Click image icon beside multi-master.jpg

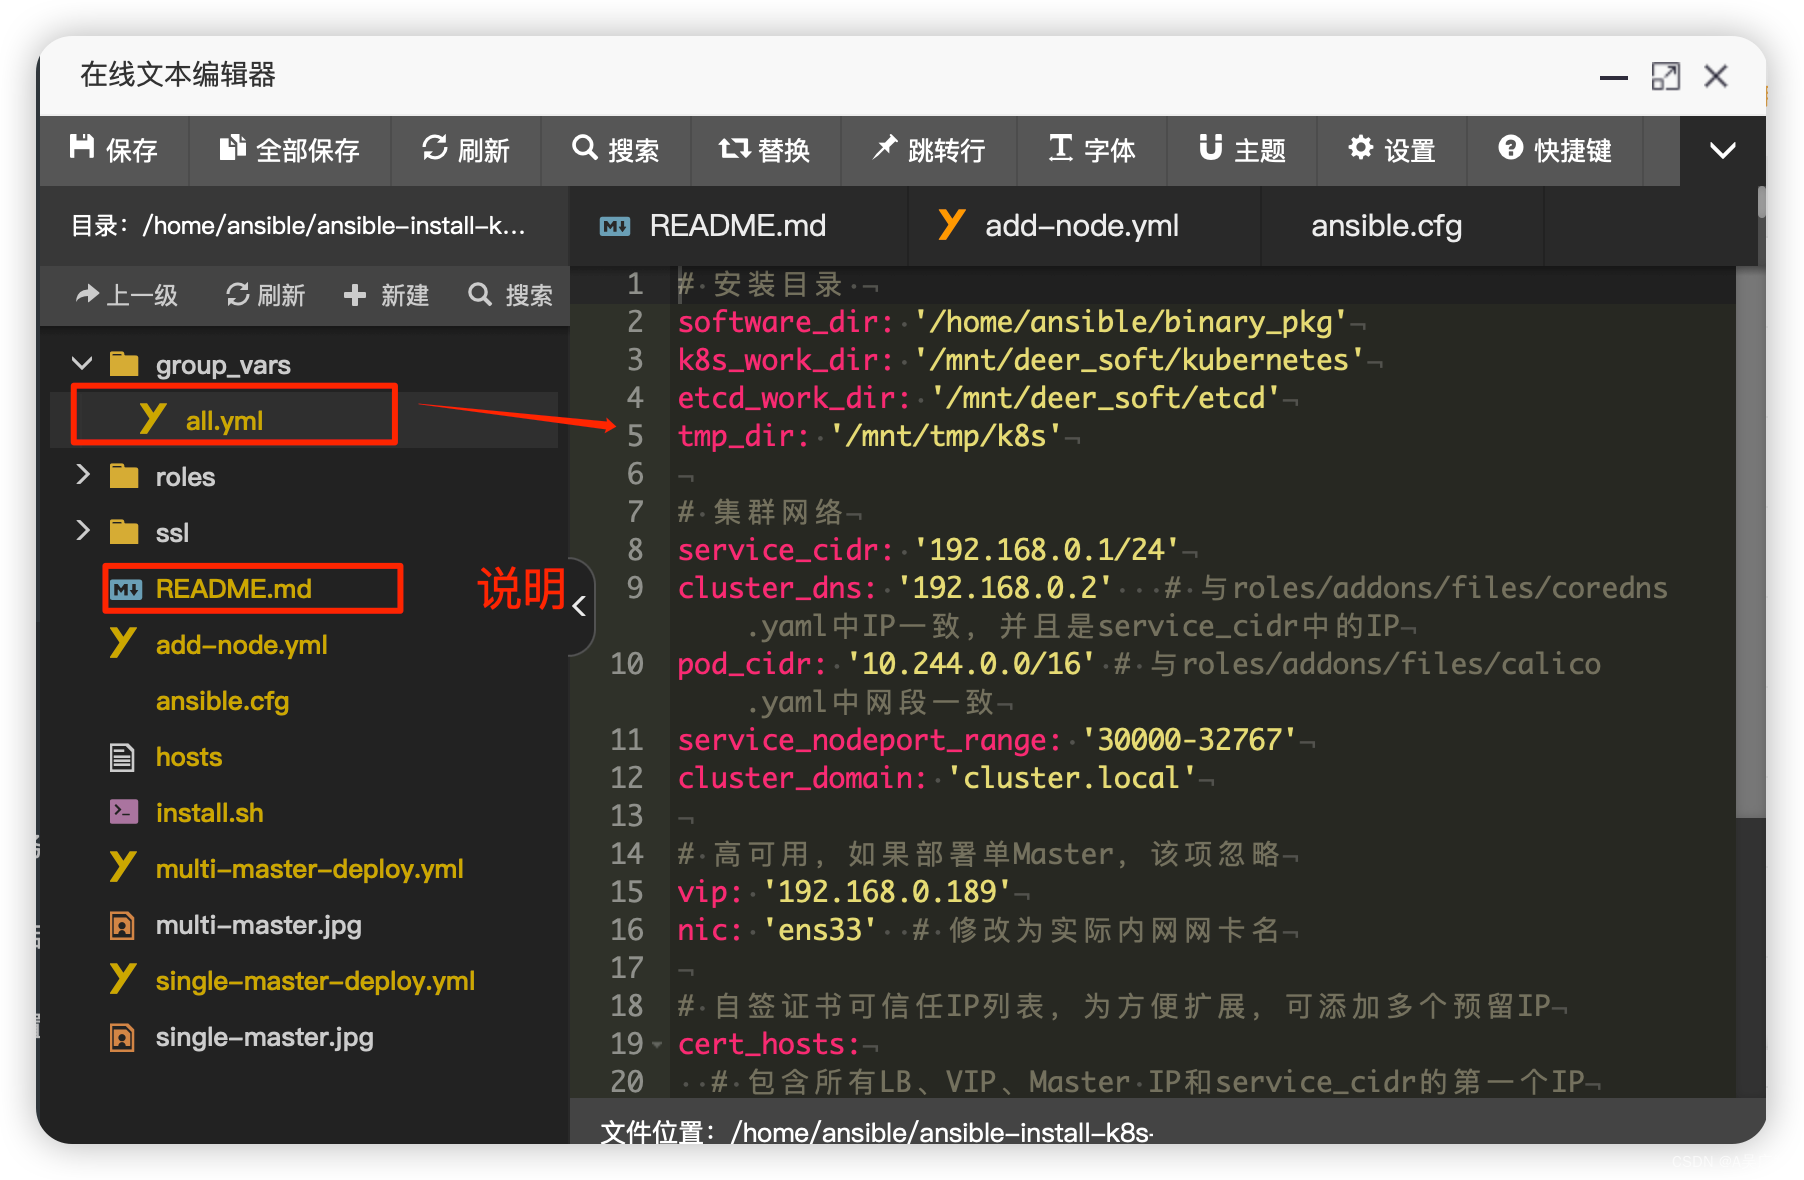click(x=122, y=925)
